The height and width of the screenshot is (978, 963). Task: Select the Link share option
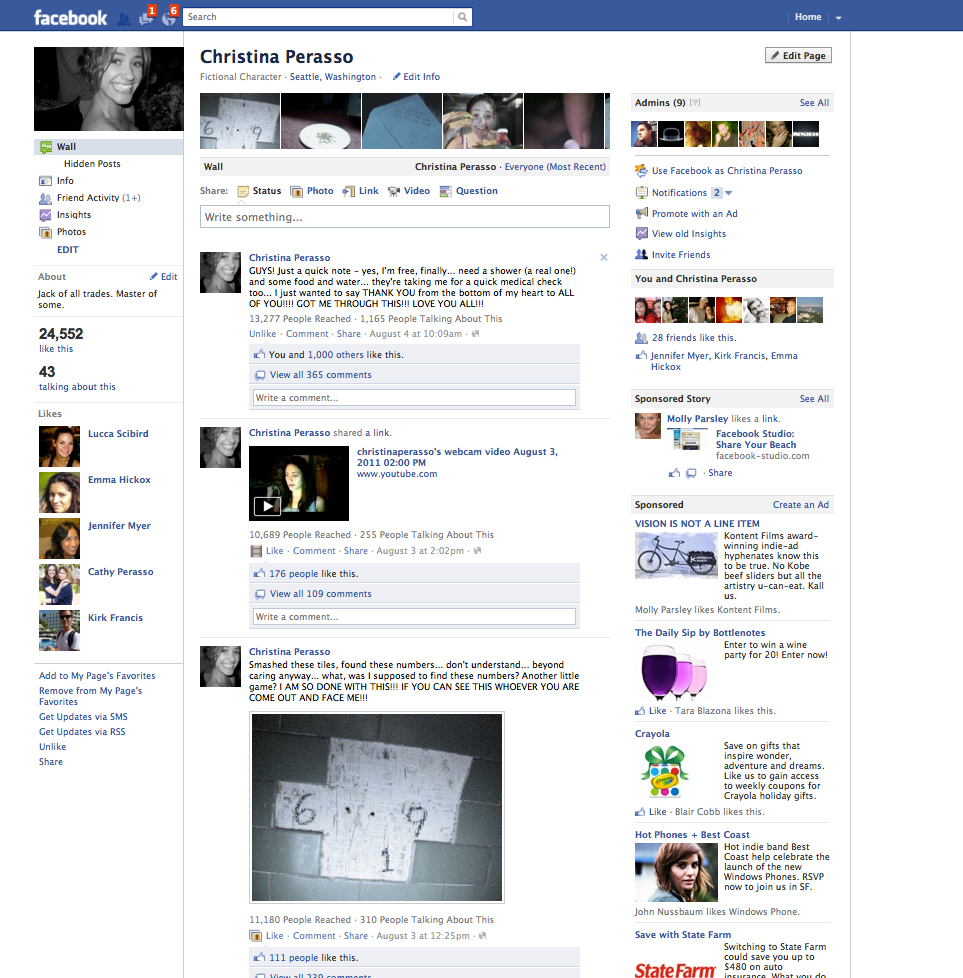click(x=361, y=191)
